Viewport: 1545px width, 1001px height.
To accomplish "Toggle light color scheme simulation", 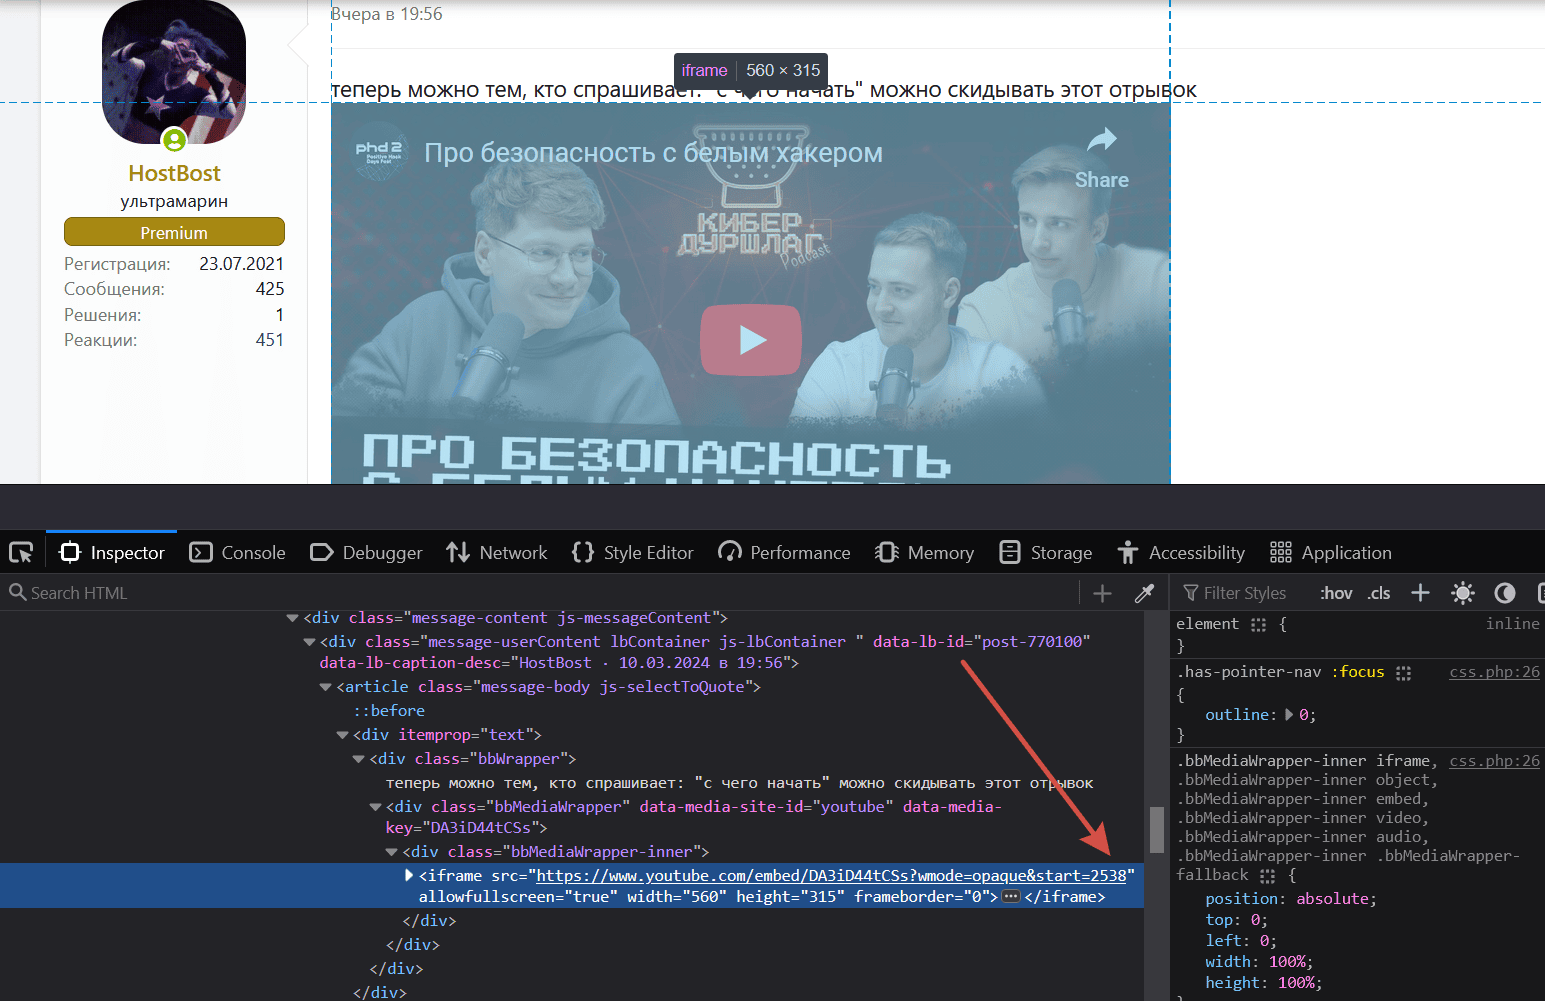I will pos(1463,593).
